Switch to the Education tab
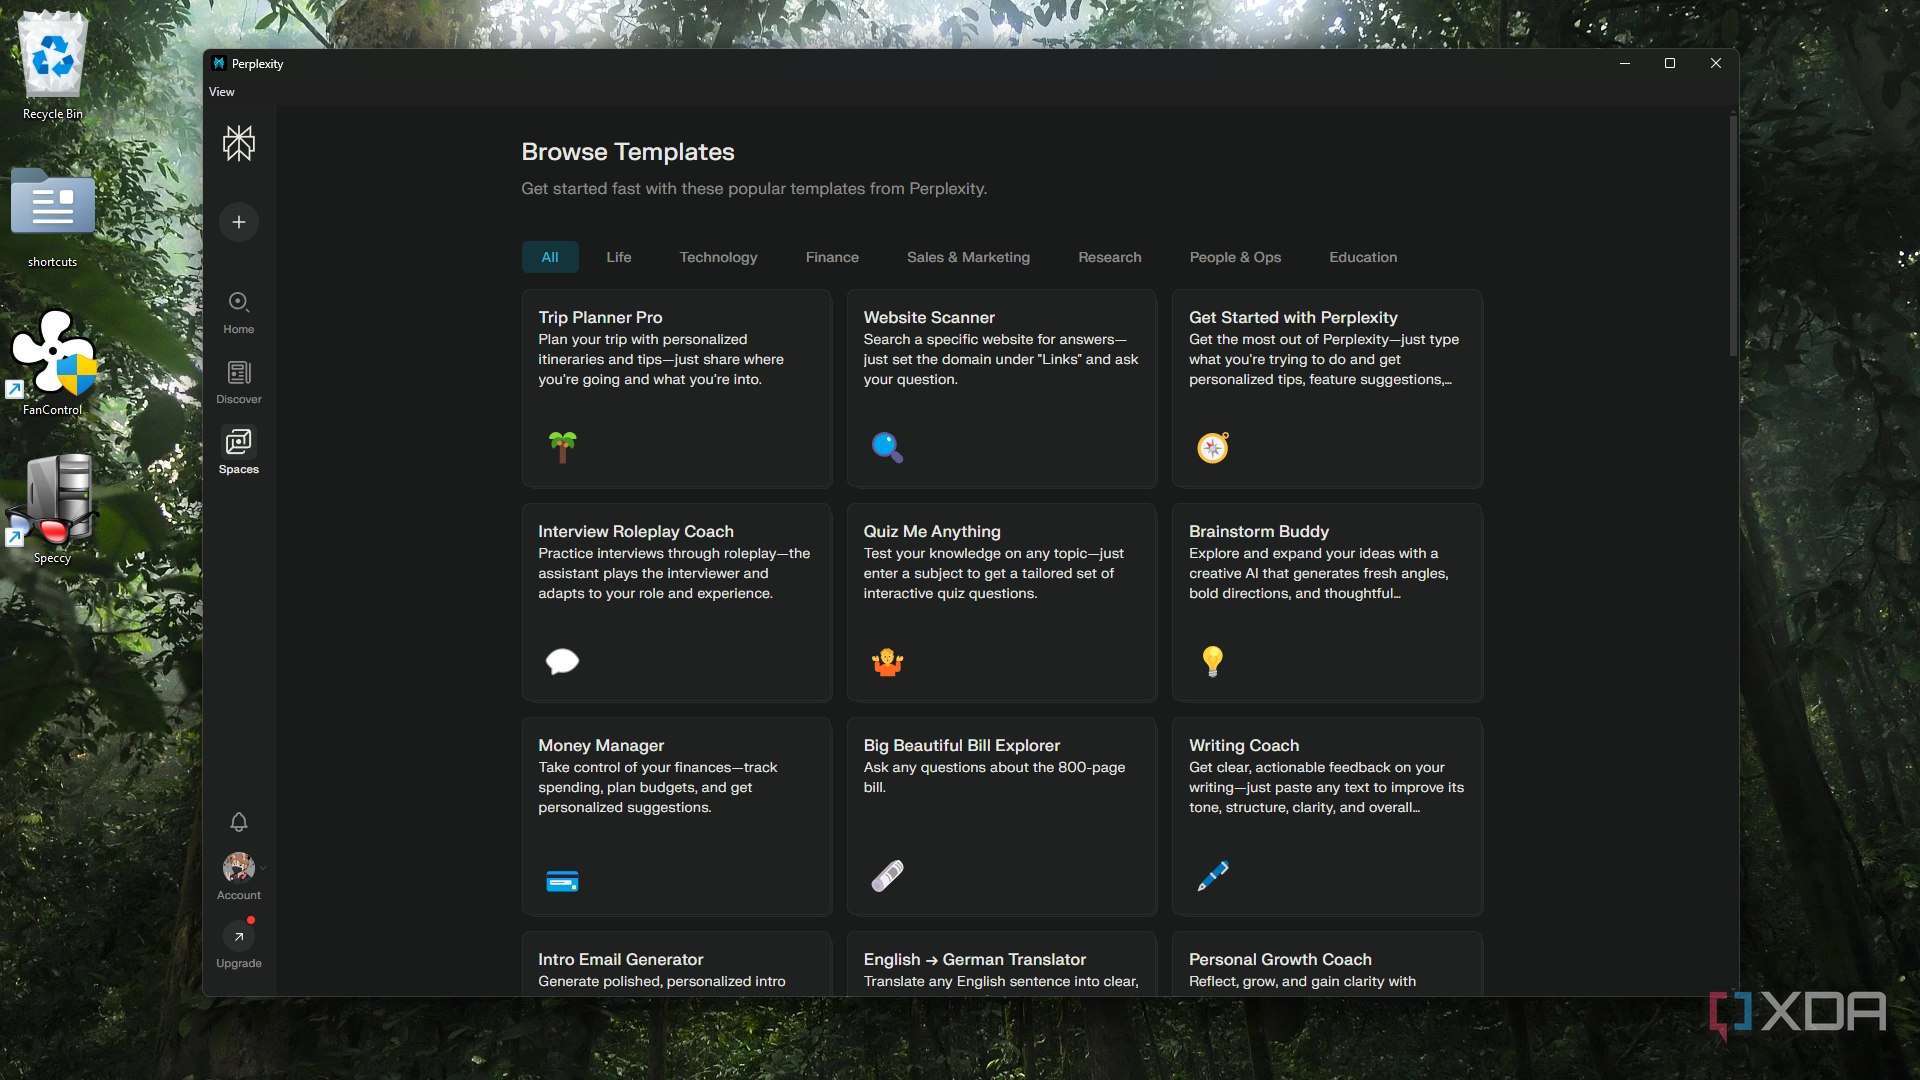Screen dimensions: 1920x1080 (1363, 257)
